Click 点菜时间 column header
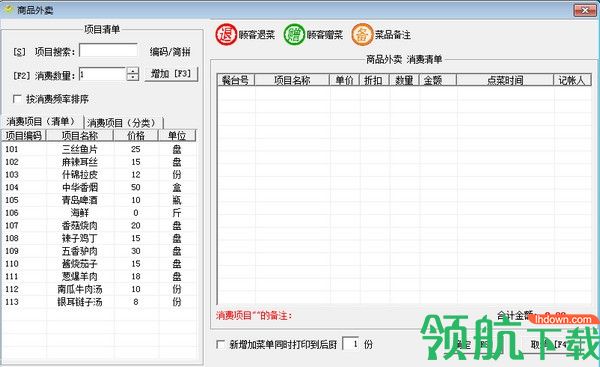This screenshot has width=600, height=367. [505, 80]
